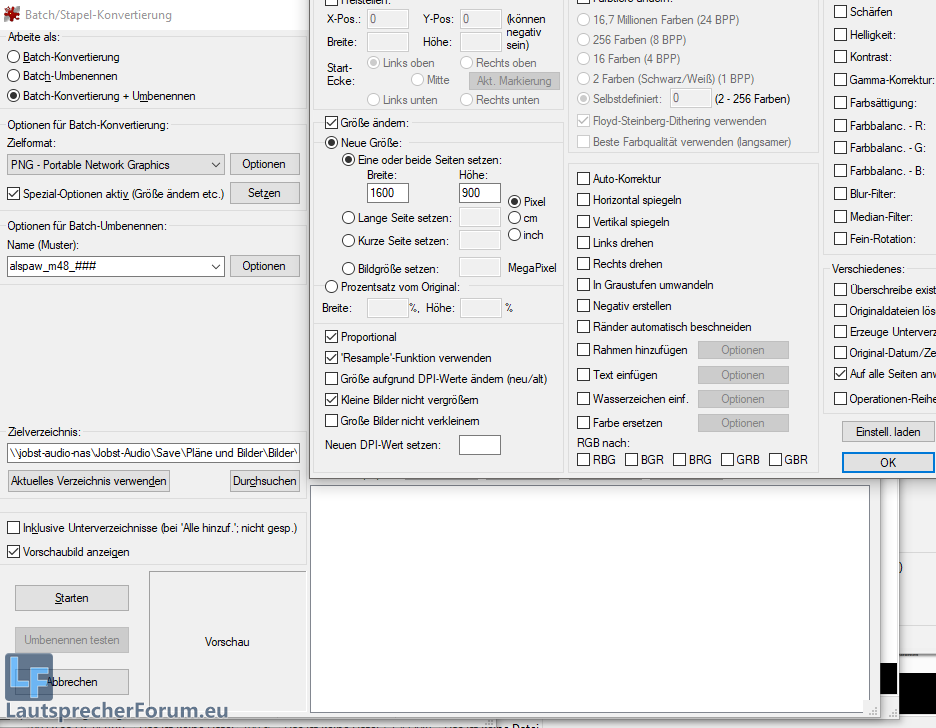936x728 pixels.
Task: Click Optionen button next to Zielformat
Action: click(264, 164)
